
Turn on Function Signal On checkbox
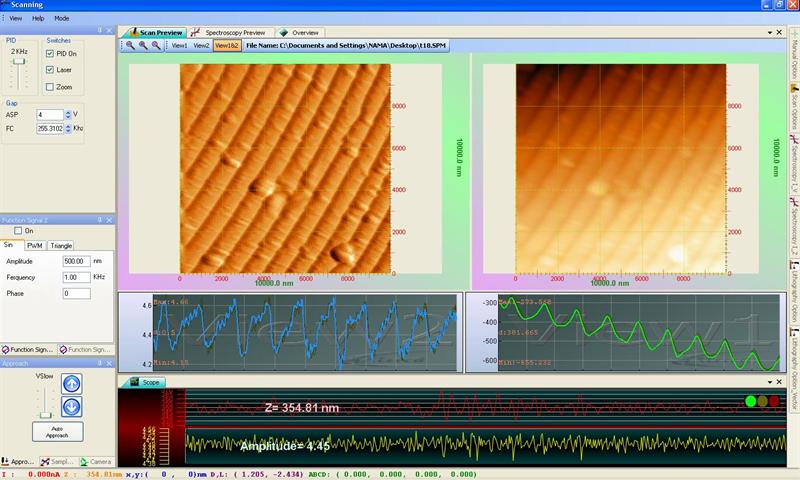click(x=18, y=230)
